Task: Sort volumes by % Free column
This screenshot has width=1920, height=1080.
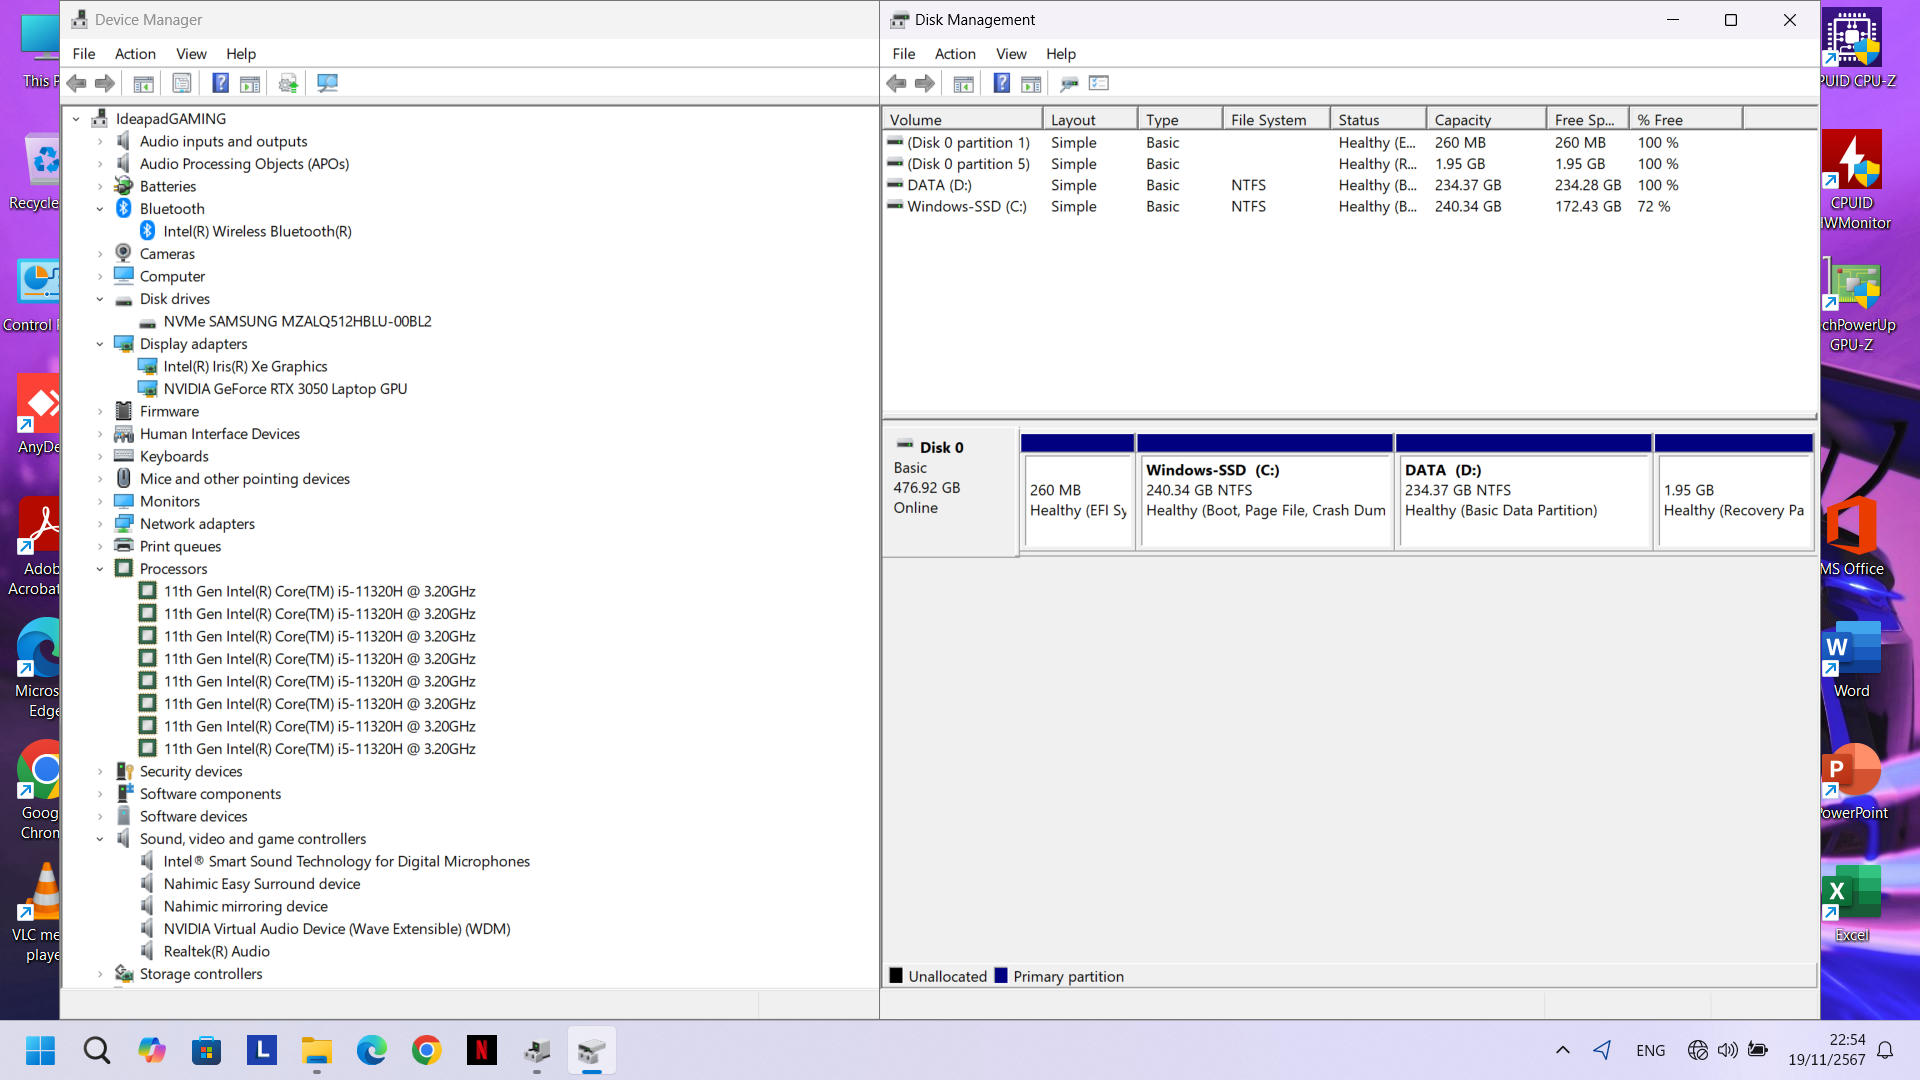Action: point(1685,119)
